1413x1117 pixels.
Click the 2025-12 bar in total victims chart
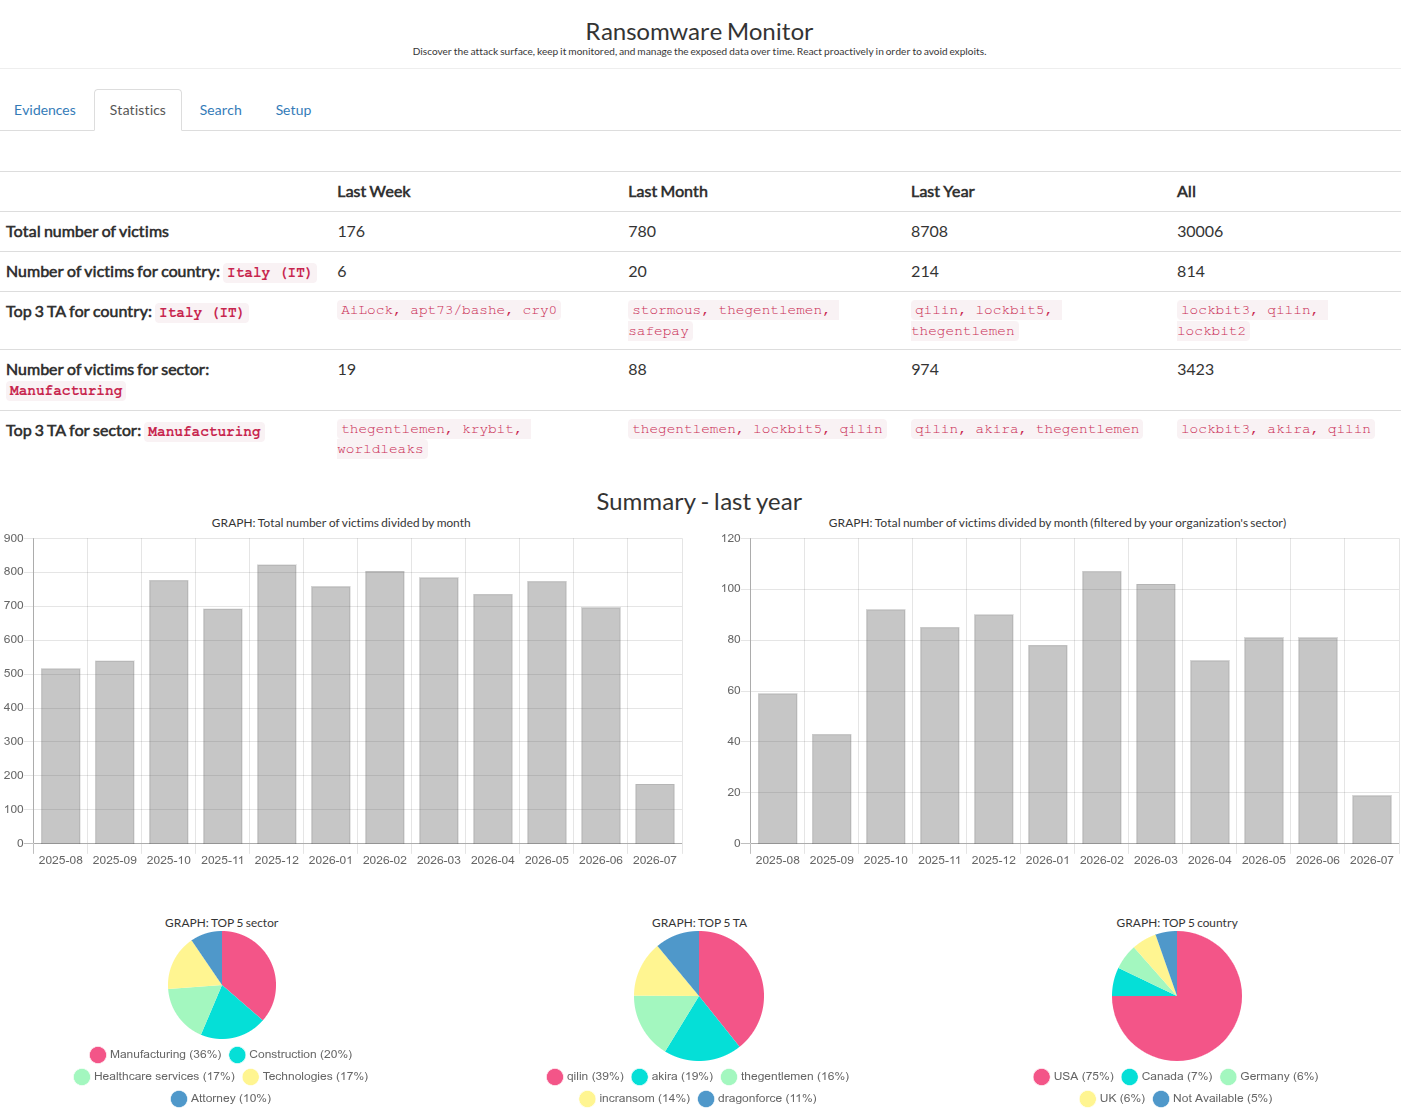277,704
